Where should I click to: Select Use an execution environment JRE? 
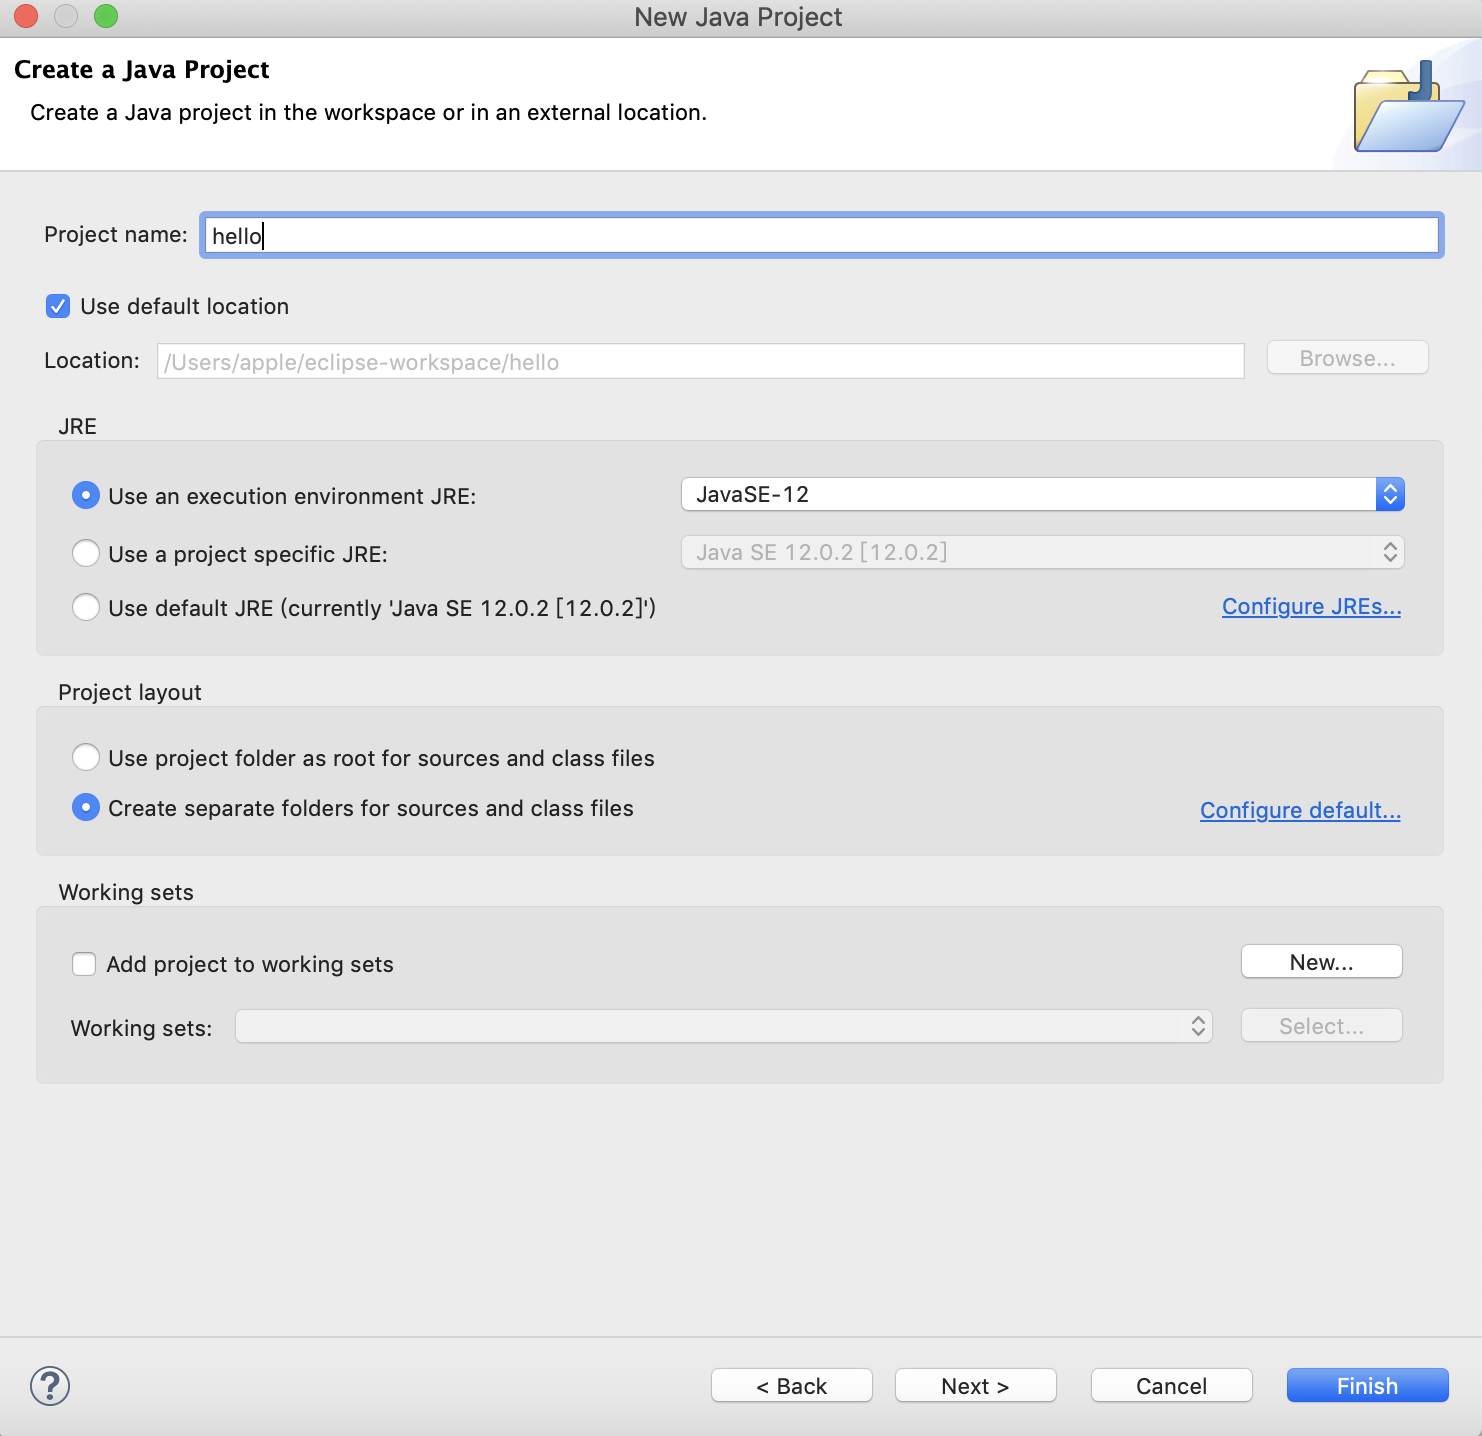[86, 496]
